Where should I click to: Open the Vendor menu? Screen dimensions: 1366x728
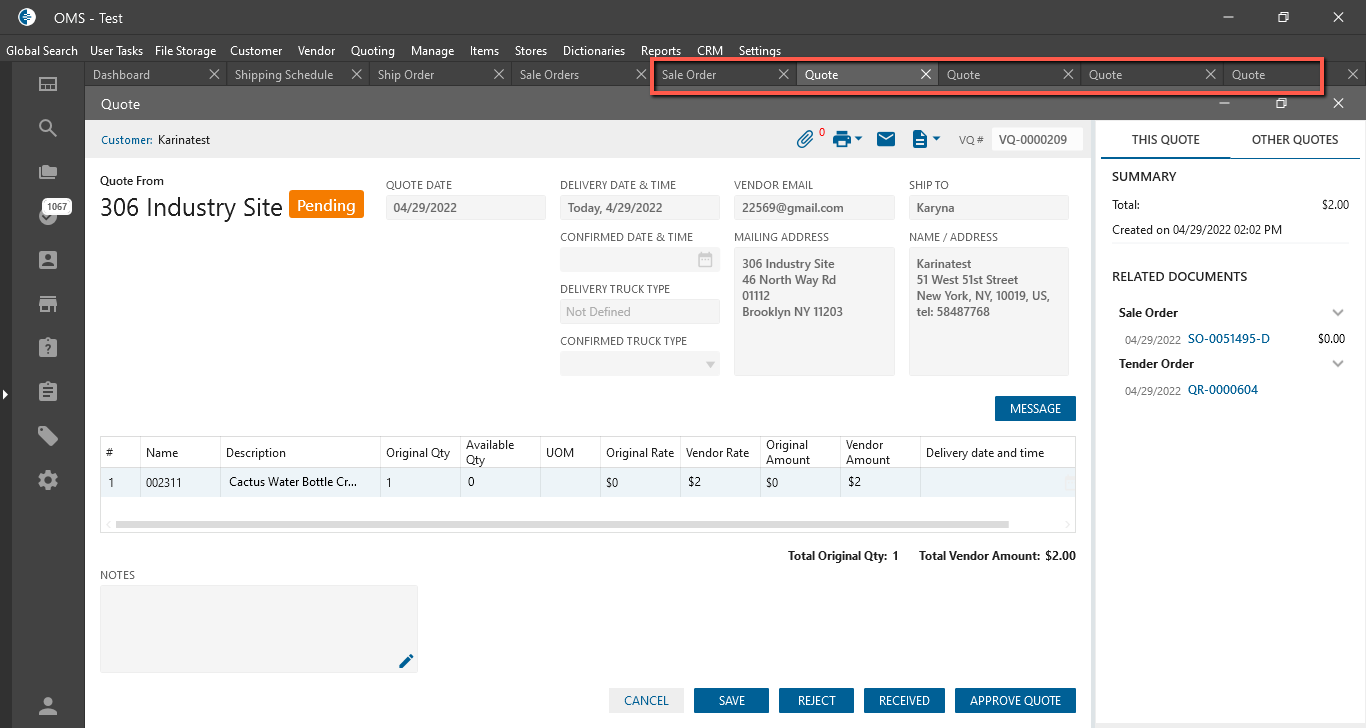pos(317,50)
